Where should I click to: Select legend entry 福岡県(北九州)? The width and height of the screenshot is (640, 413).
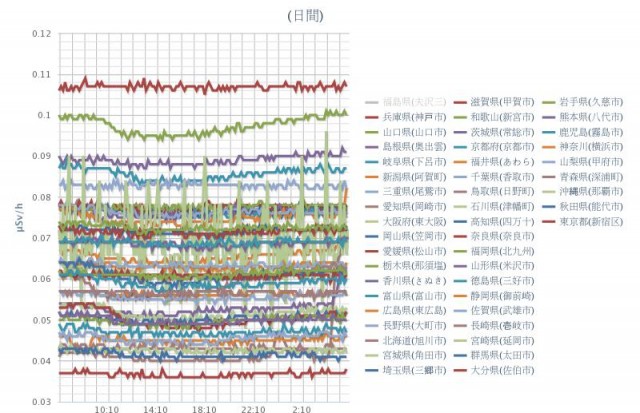[494, 251]
